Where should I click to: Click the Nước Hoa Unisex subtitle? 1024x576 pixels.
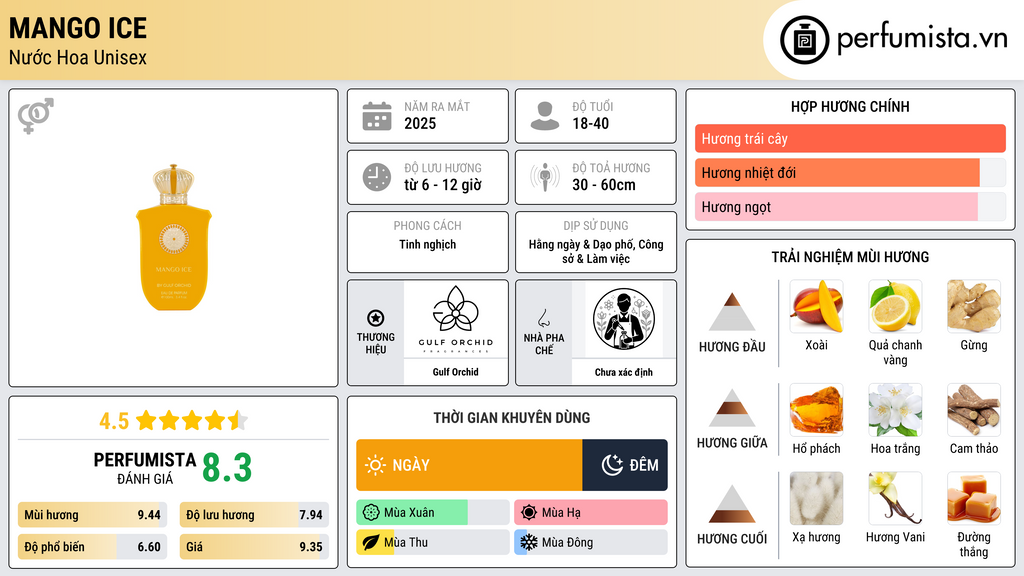[x=78, y=57]
